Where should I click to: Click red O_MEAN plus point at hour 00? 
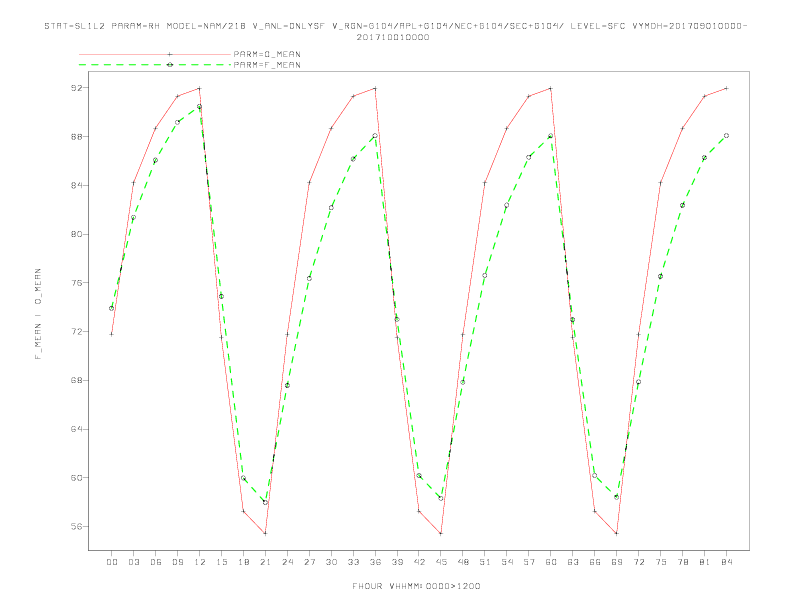point(112,334)
